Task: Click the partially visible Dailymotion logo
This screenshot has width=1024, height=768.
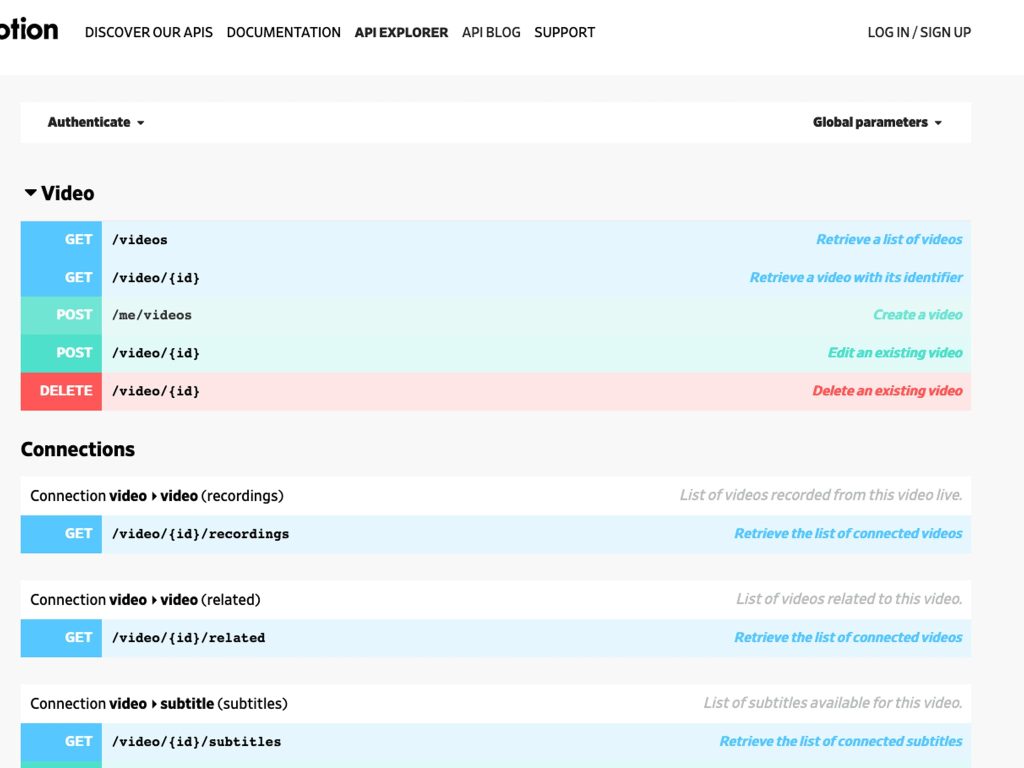Action: (x=29, y=29)
